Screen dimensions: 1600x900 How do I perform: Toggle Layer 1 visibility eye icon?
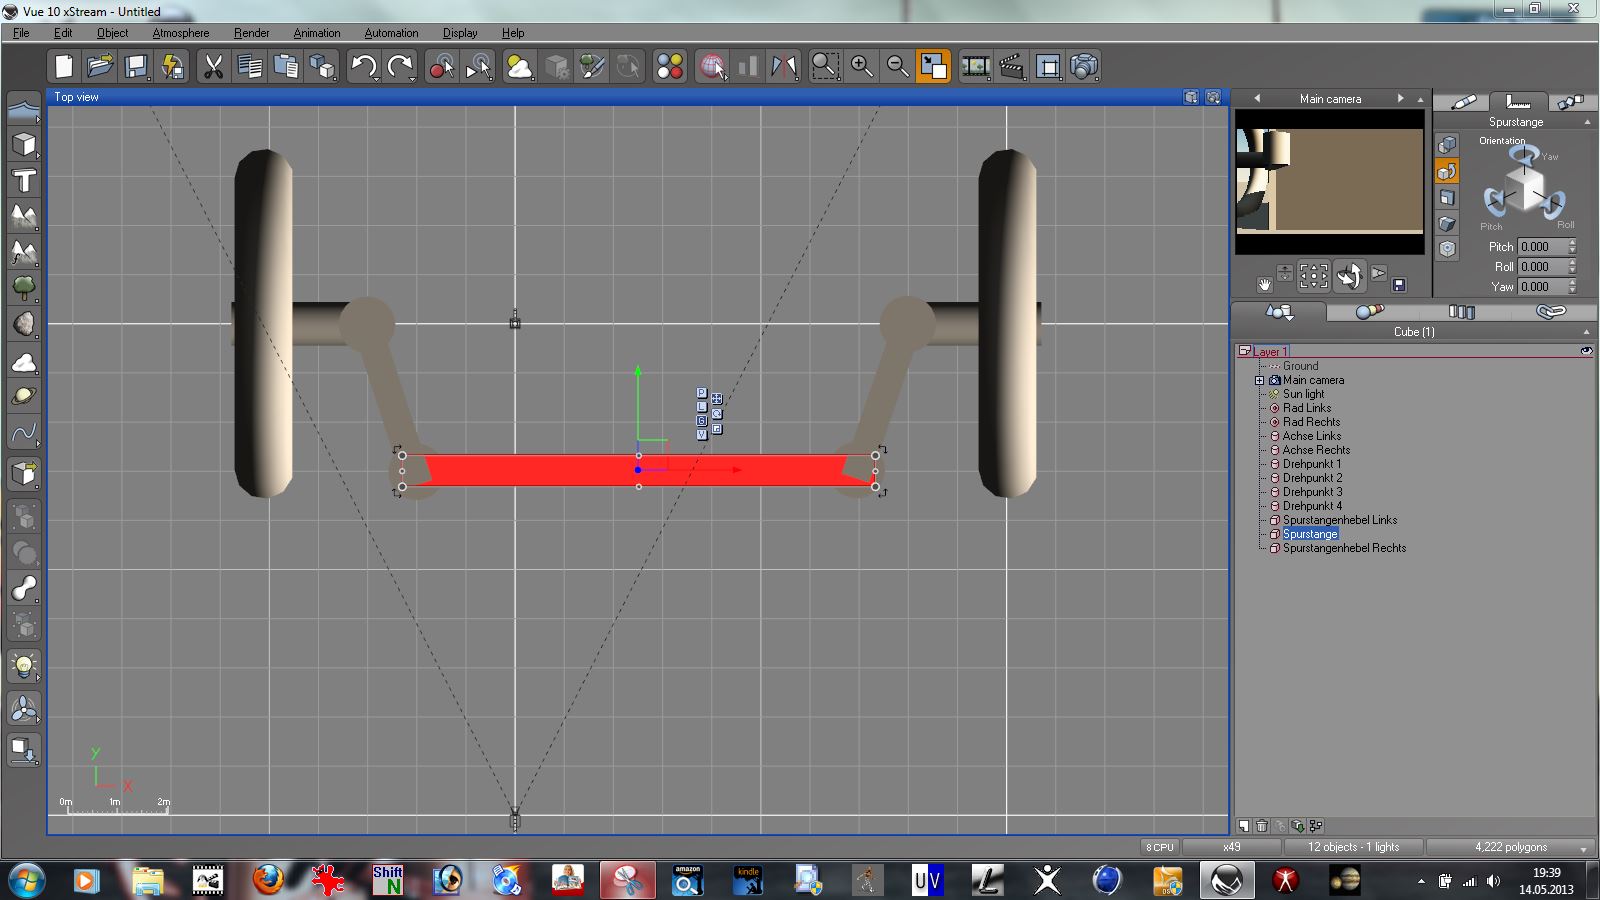pyautogui.click(x=1586, y=351)
